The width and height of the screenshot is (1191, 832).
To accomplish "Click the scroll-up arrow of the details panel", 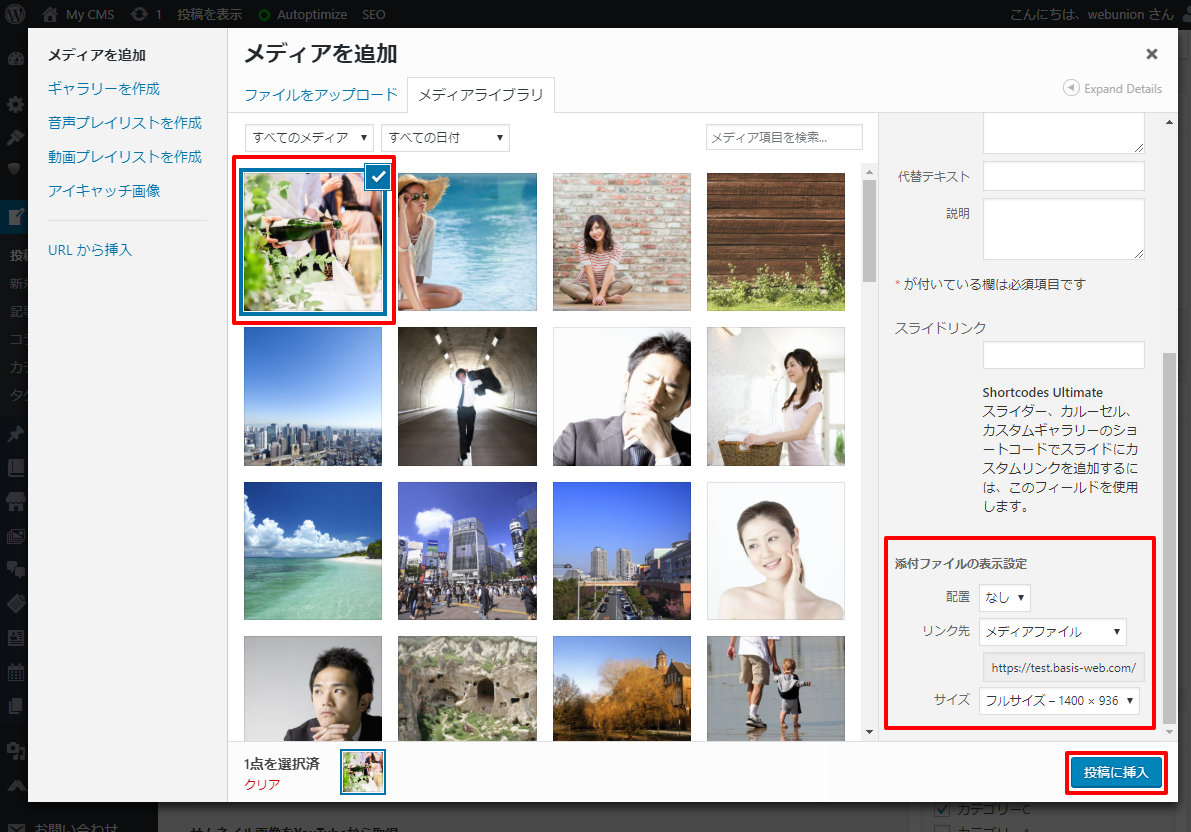I will [x=1169, y=122].
